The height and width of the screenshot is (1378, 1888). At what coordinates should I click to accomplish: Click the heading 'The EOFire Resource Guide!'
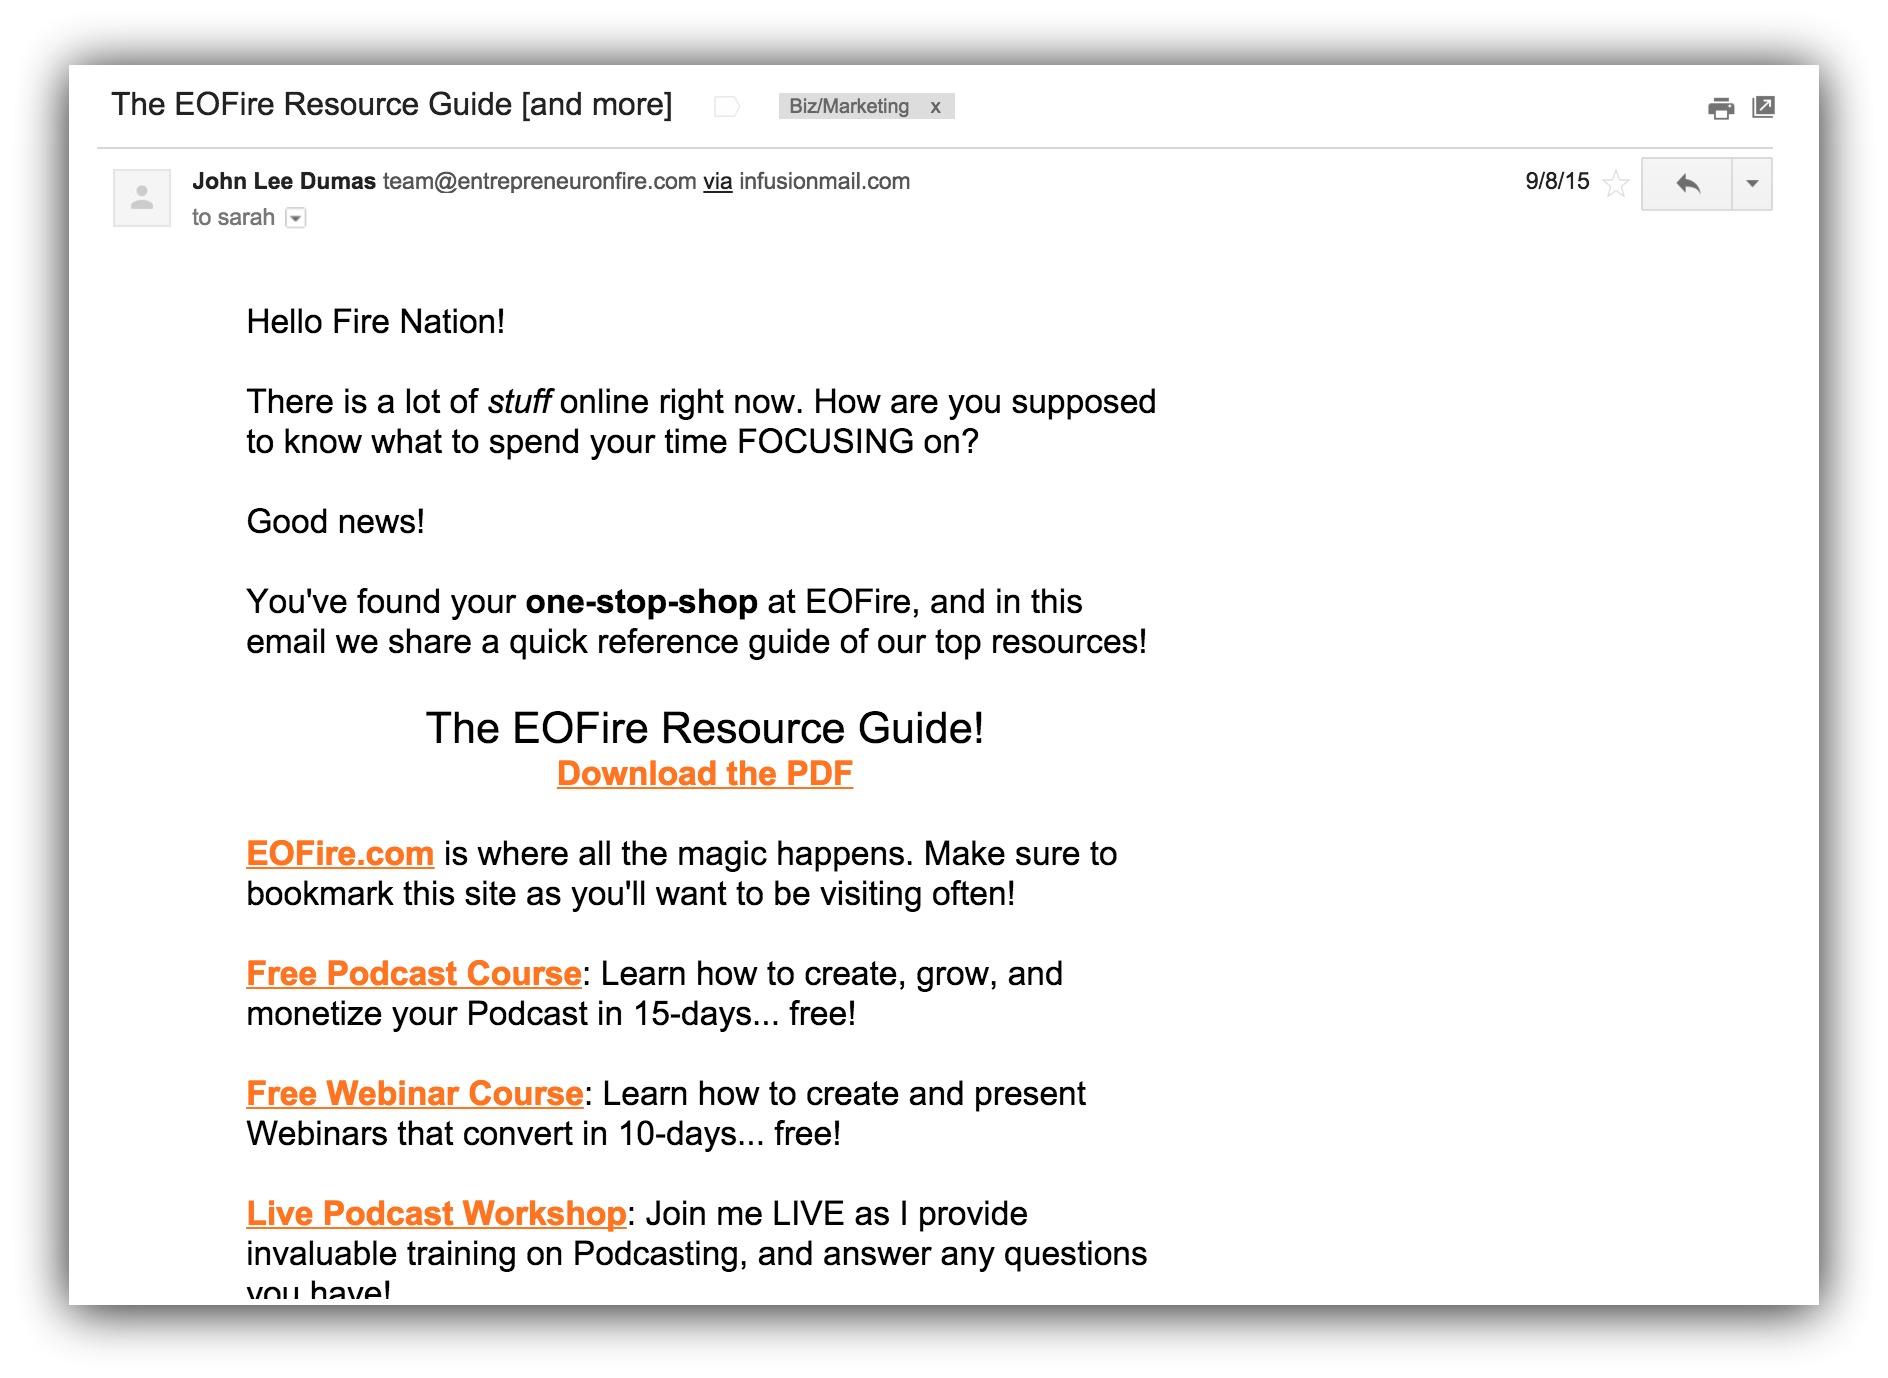pyautogui.click(x=705, y=728)
